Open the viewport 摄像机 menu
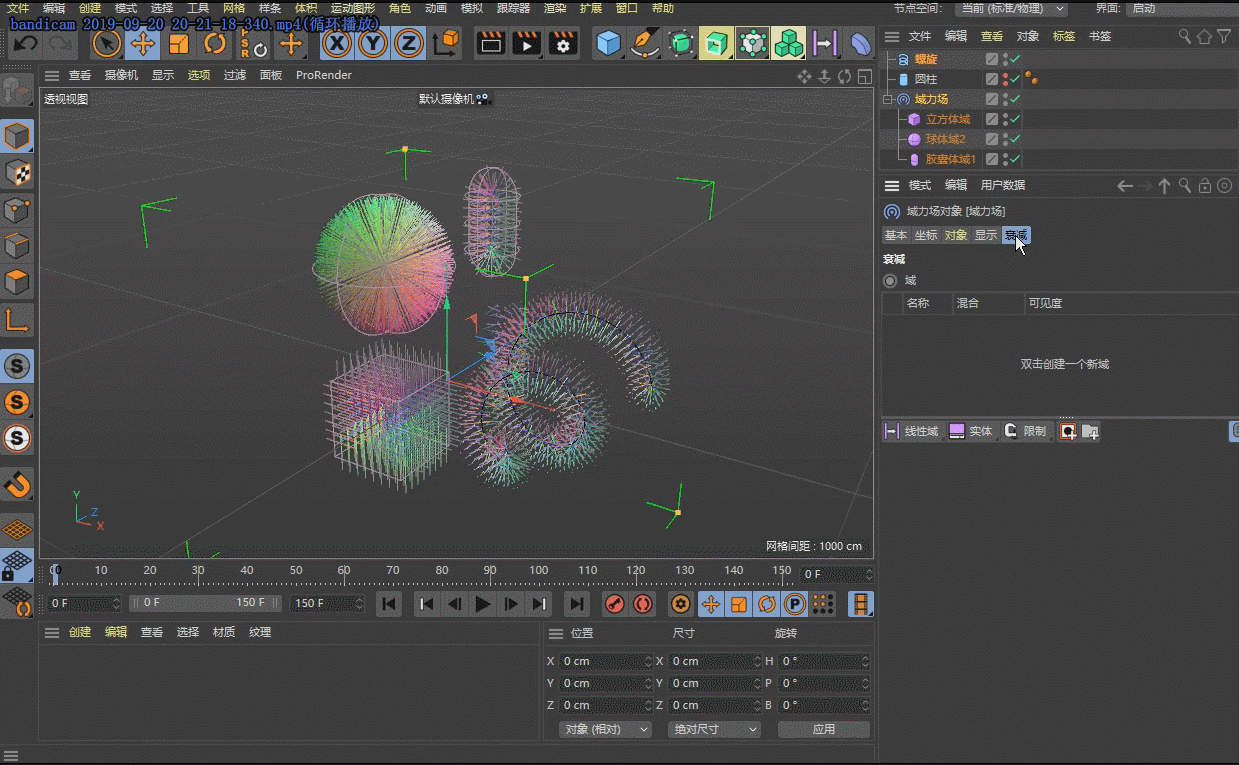The width and height of the screenshot is (1239, 765). pos(121,75)
